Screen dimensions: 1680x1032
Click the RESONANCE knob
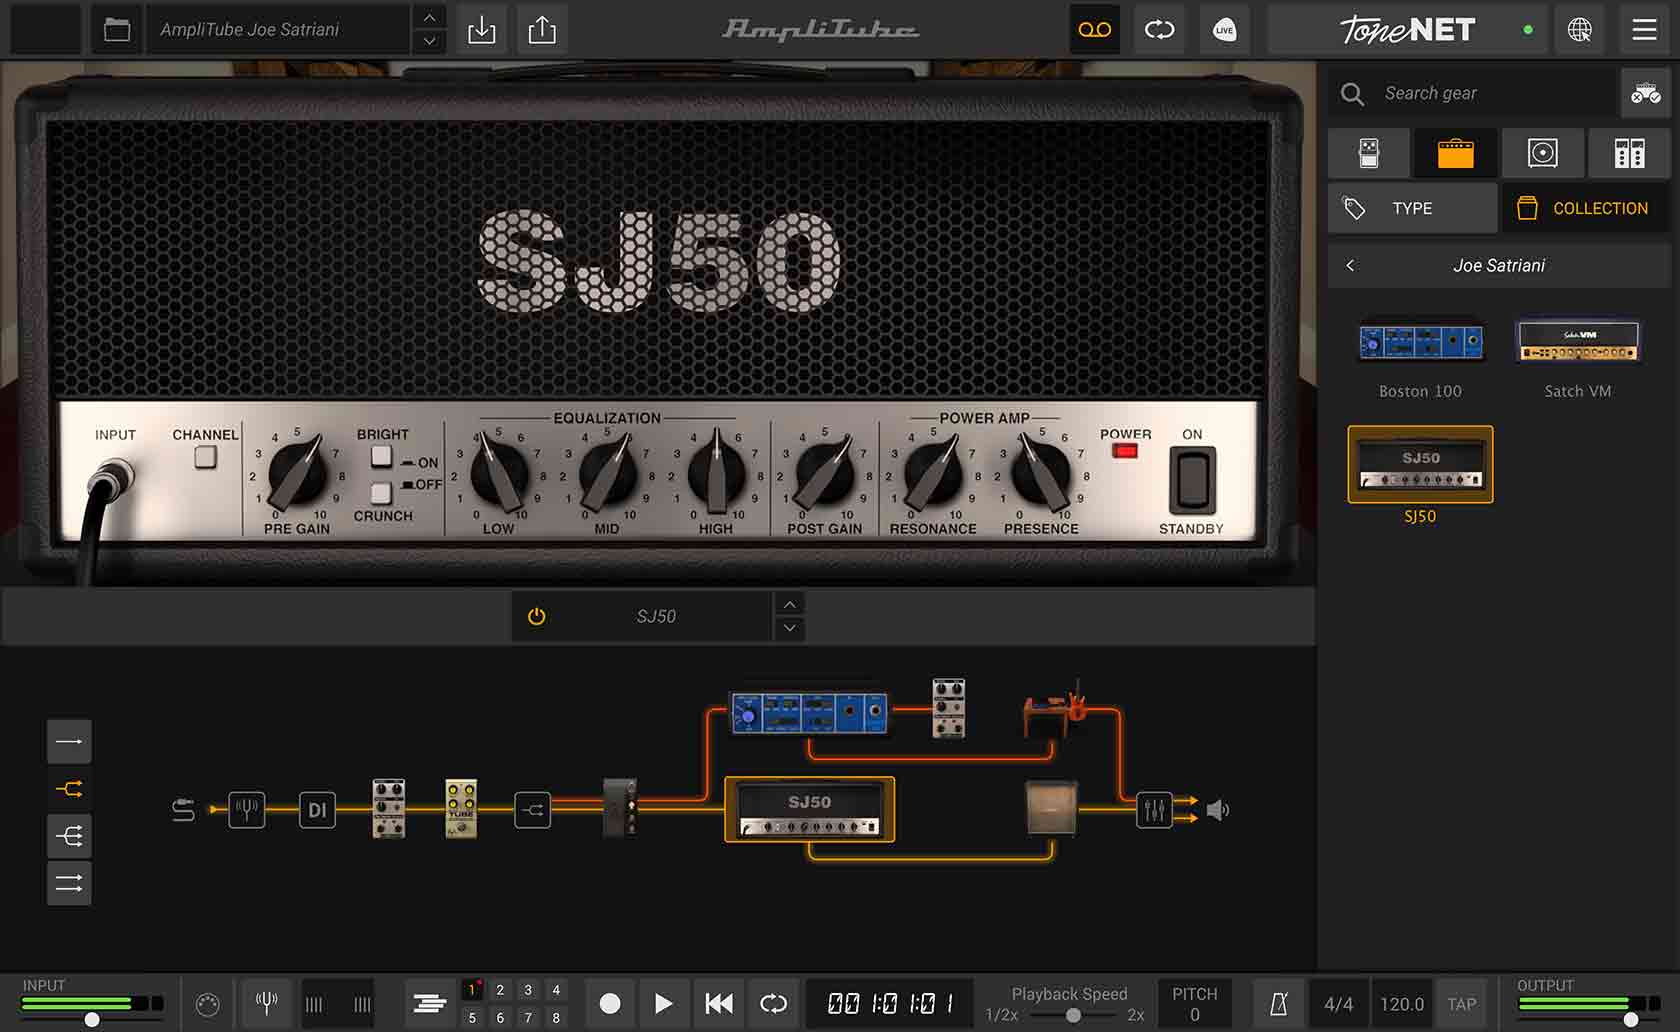coord(933,472)
